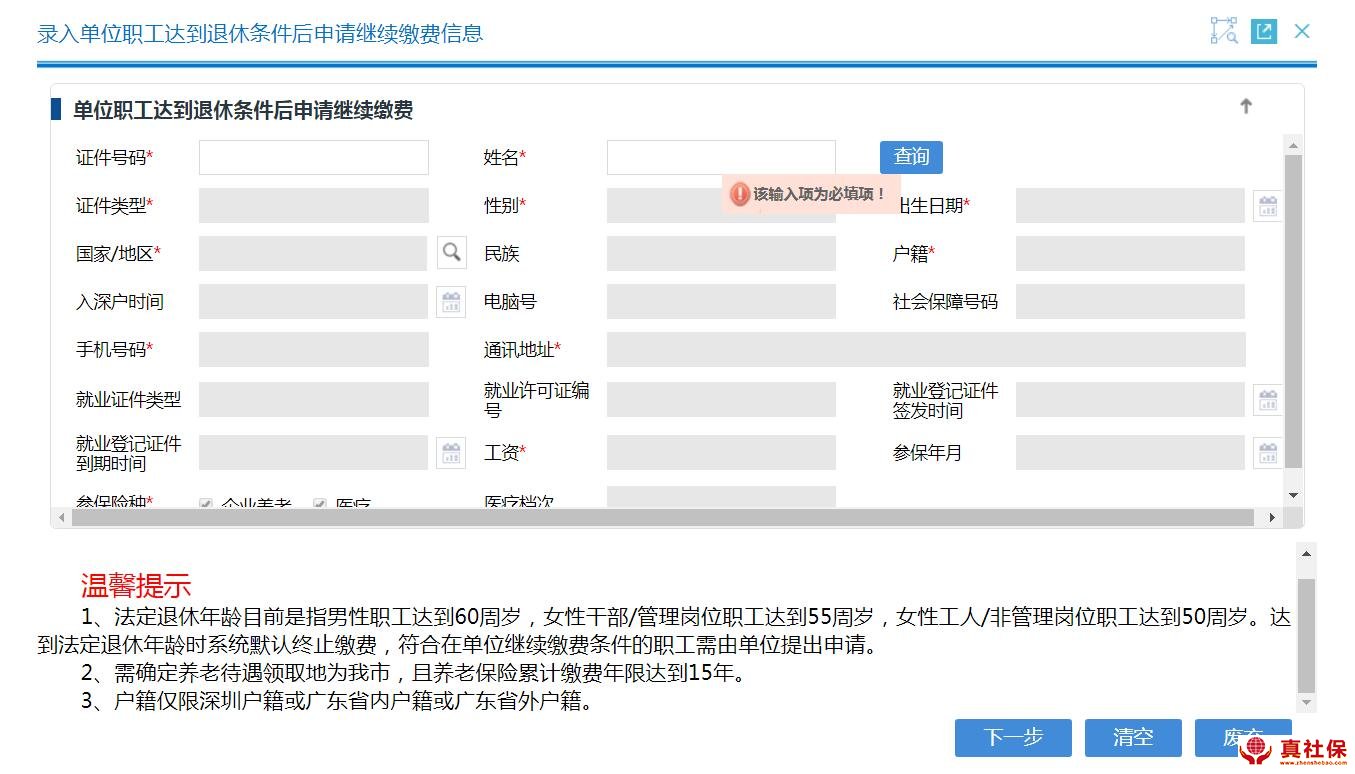The height and width of the screenshot is (774, 1355).
Task: Open the 入深户时间 calendar picker
Action: [x=451, y=302]
